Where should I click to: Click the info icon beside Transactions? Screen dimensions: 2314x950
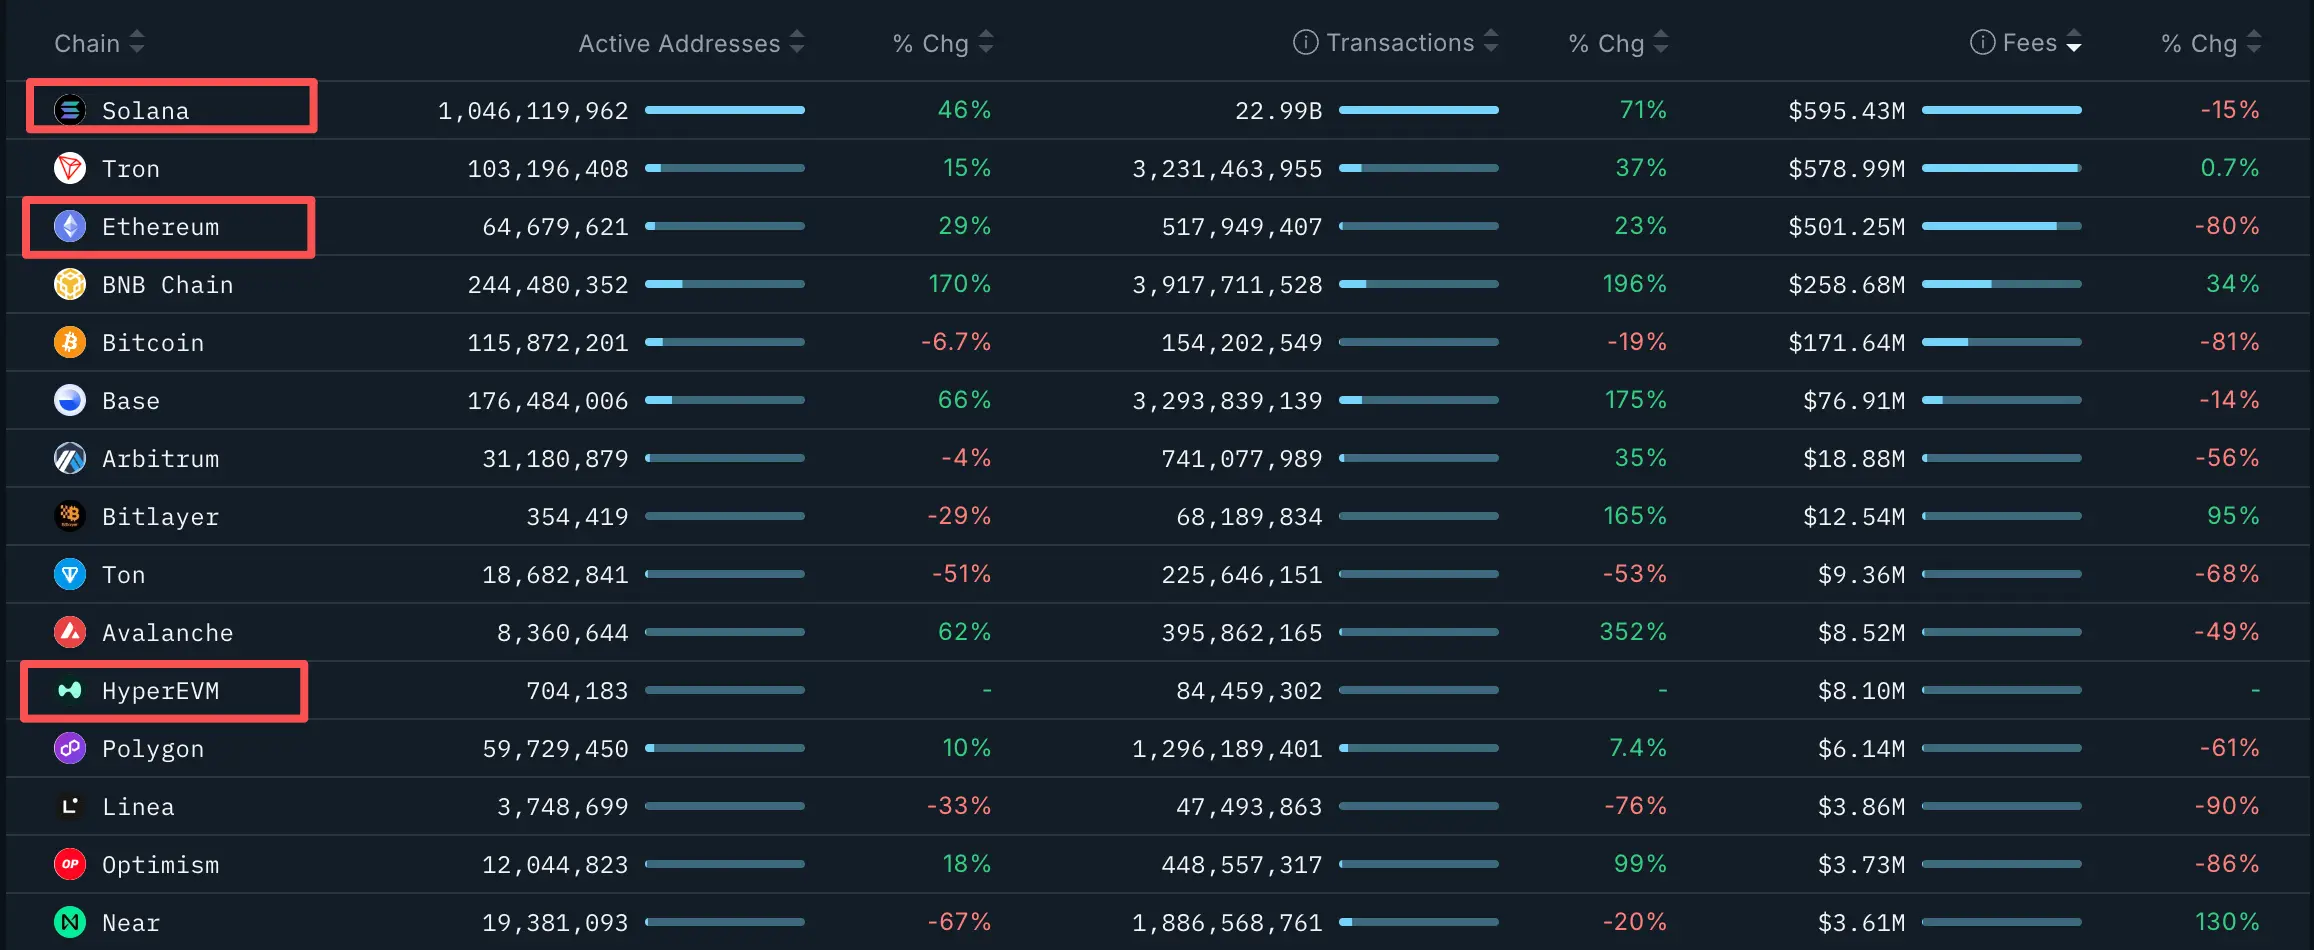(x=1305, y=42)
